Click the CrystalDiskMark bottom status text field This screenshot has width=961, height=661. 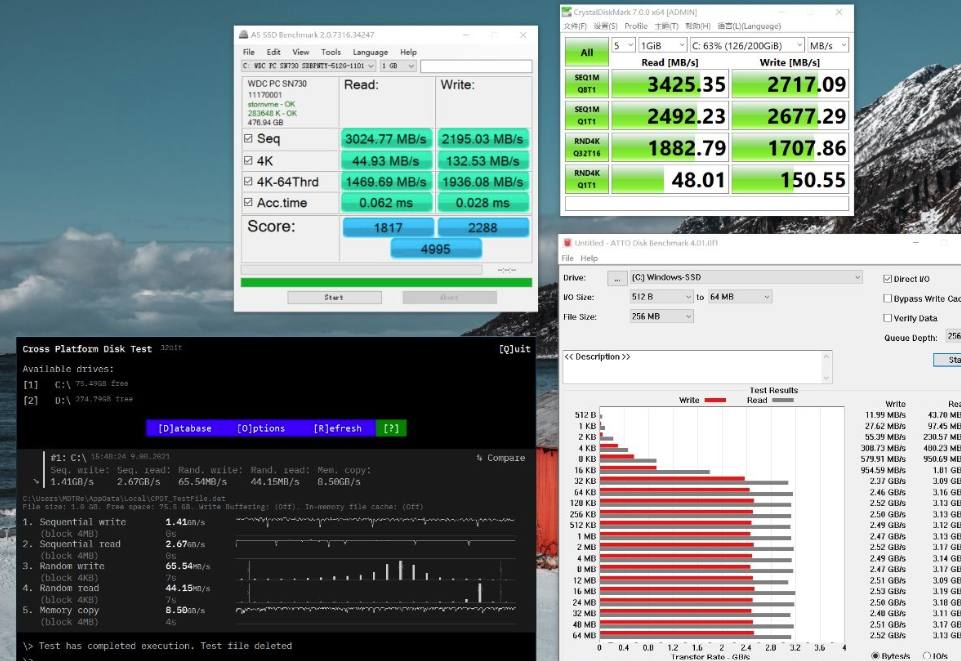[x=707, y=203]
